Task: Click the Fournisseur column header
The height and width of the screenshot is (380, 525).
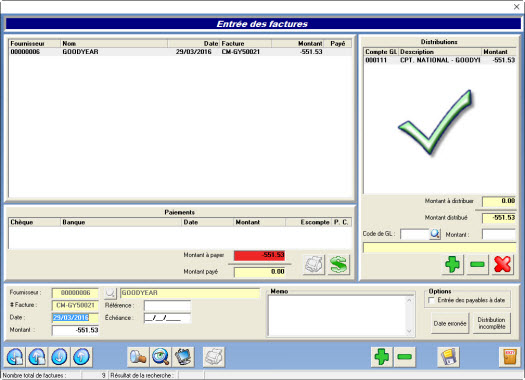Action: click(x=34, y=44)
